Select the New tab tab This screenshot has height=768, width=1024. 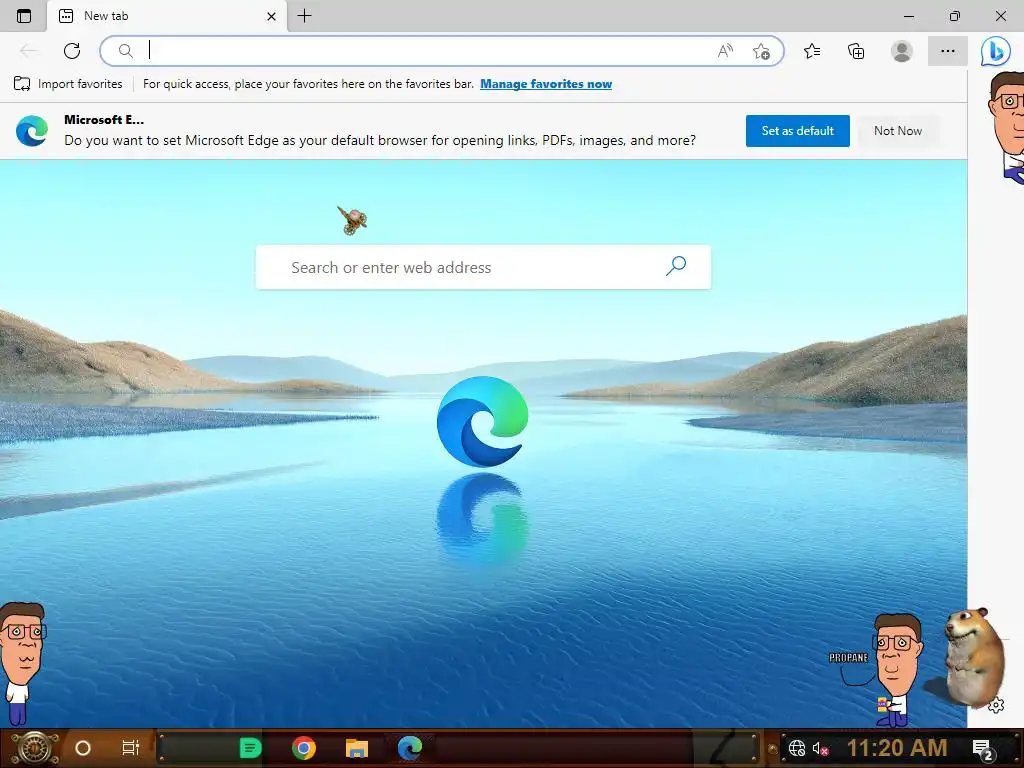[167, 16]
